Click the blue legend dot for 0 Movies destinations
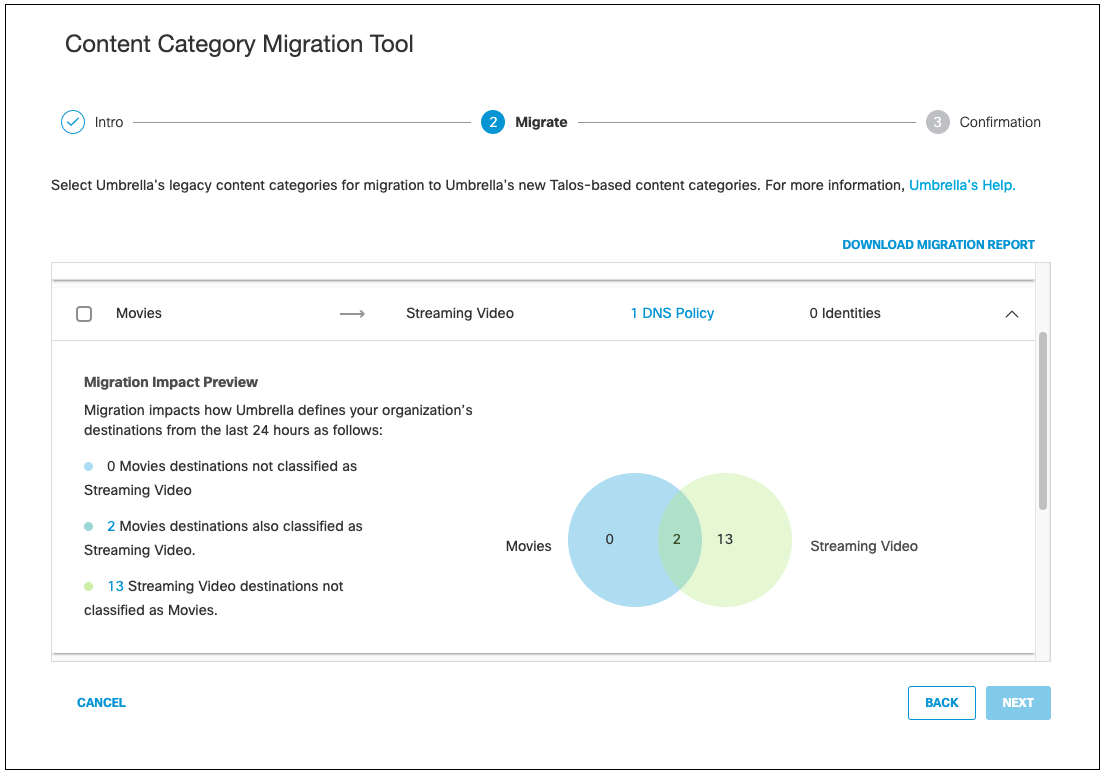The image size is (1102, 775). tap(89, 467)
